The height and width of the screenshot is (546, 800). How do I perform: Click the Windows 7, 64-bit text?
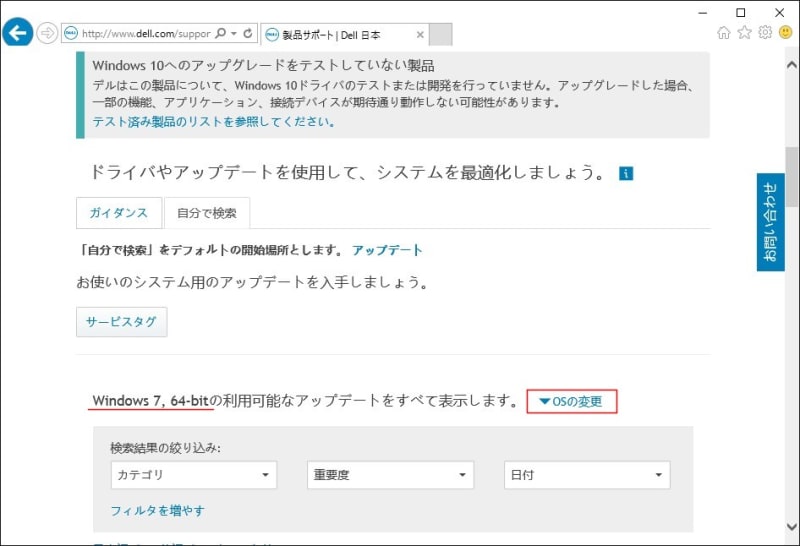coord(151,401)
